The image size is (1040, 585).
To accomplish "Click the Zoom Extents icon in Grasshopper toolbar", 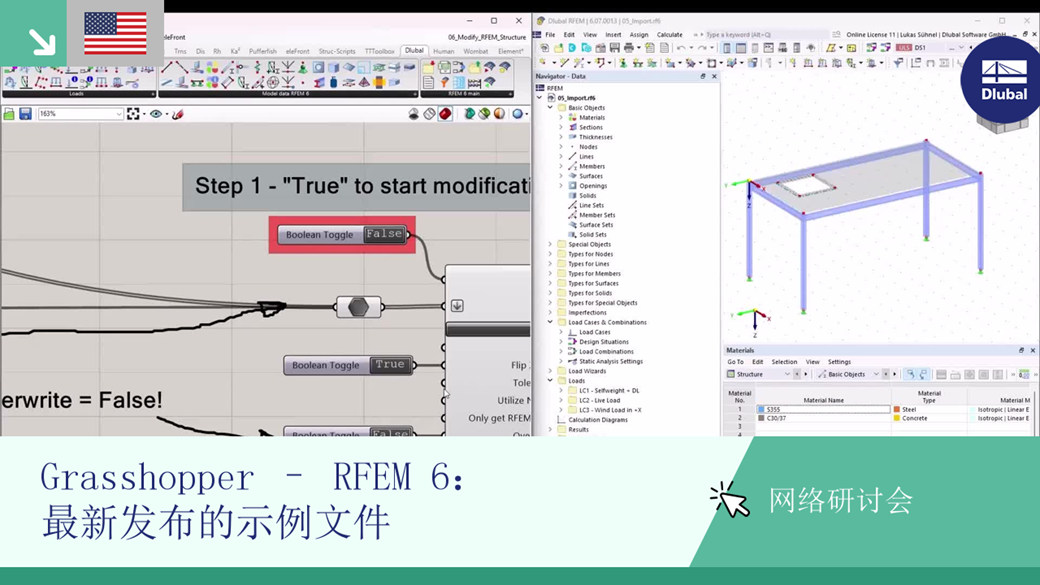I will [133, 114].
